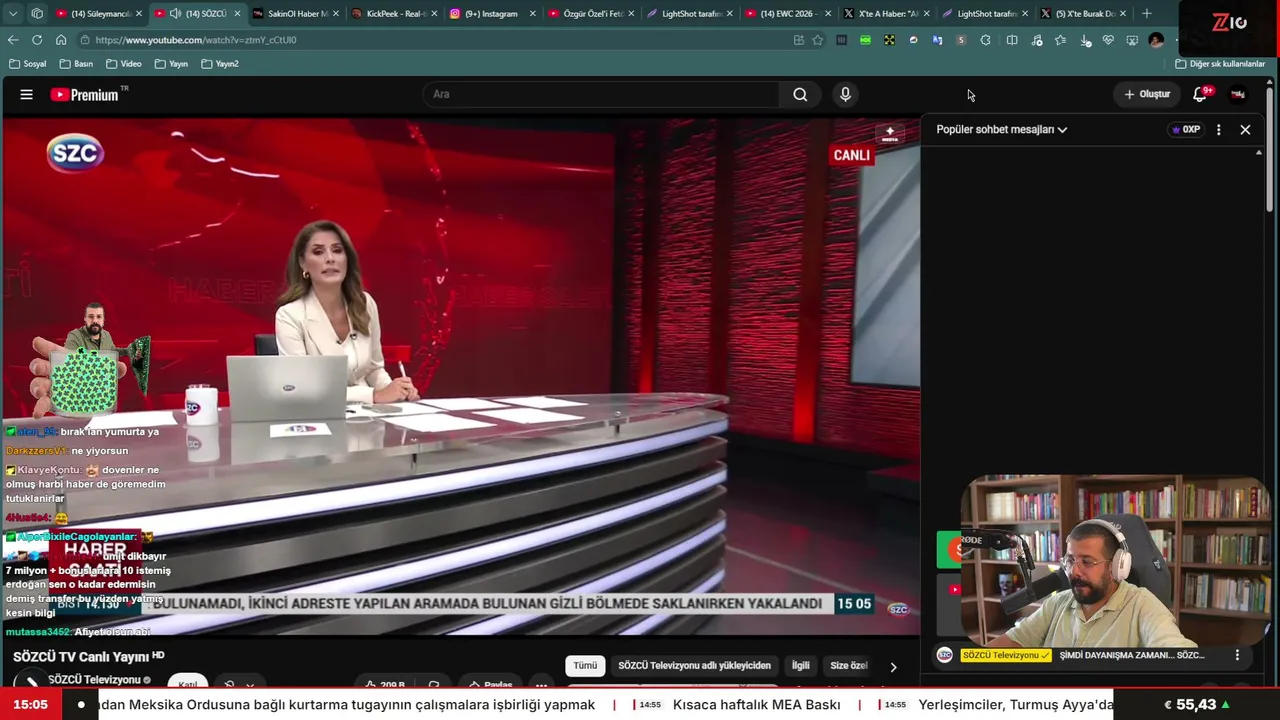Select the İlgili filter chip
The width and height of the screenshot is (1280, 720).
point(801,666)
